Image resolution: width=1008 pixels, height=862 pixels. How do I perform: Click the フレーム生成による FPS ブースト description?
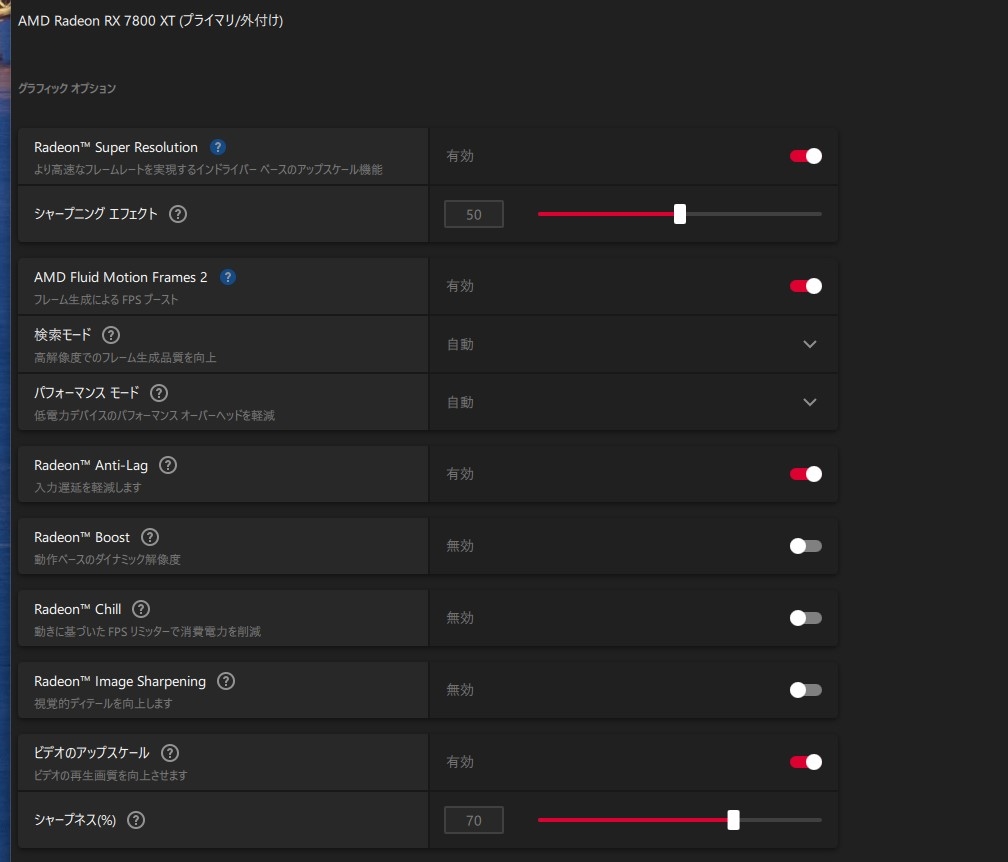point(106,300)
